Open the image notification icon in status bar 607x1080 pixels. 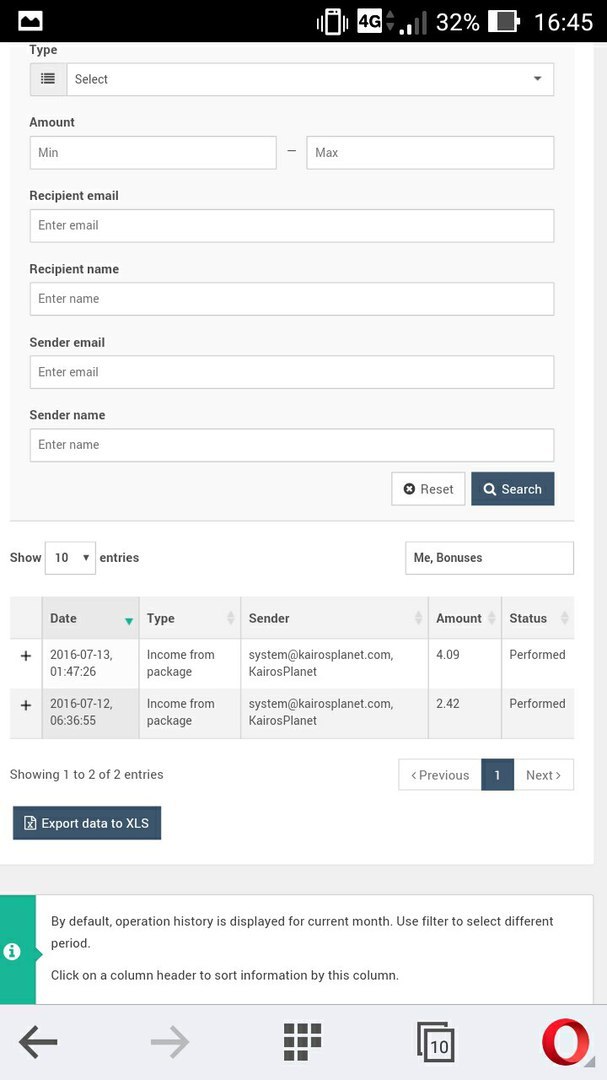(30, 21)
